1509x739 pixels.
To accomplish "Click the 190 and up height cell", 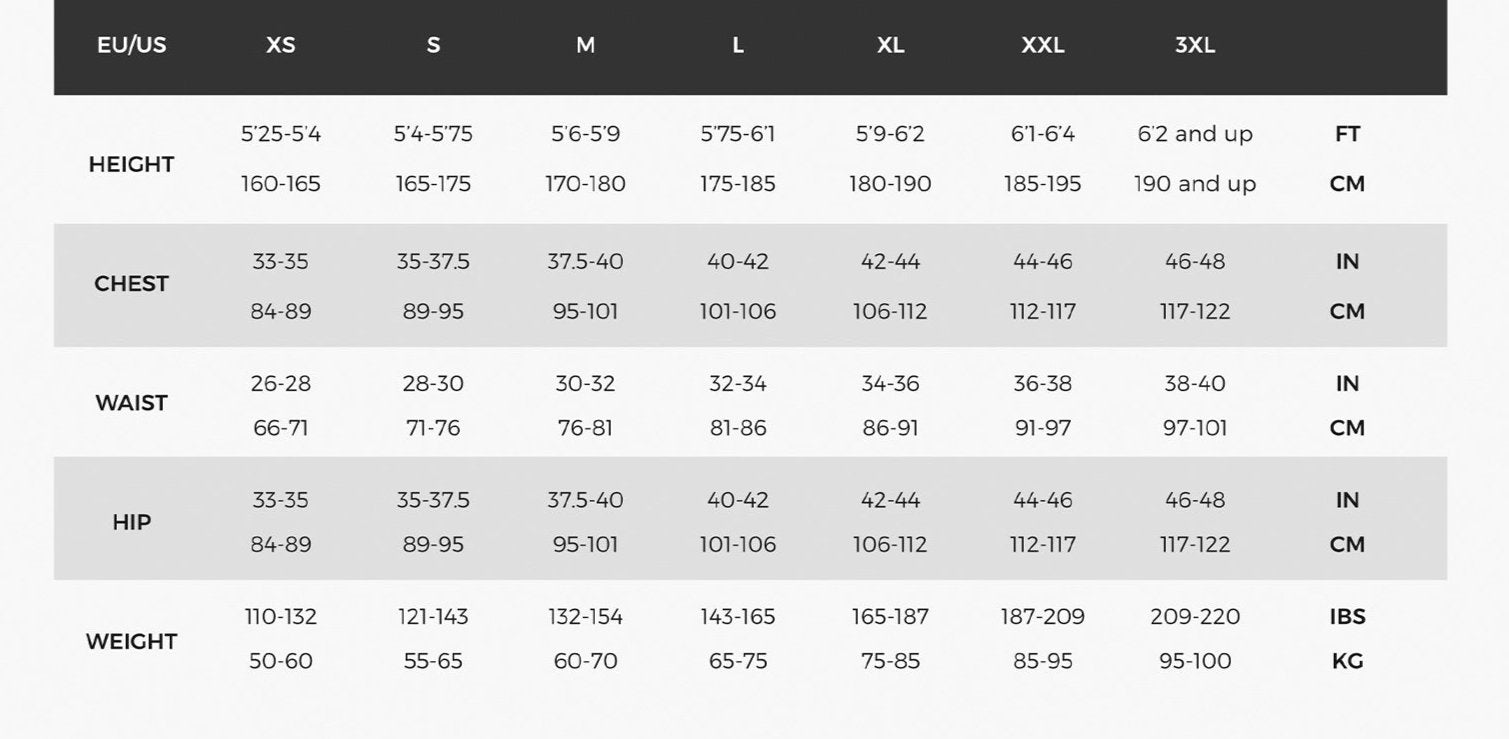I will [x=1195, y=184].
